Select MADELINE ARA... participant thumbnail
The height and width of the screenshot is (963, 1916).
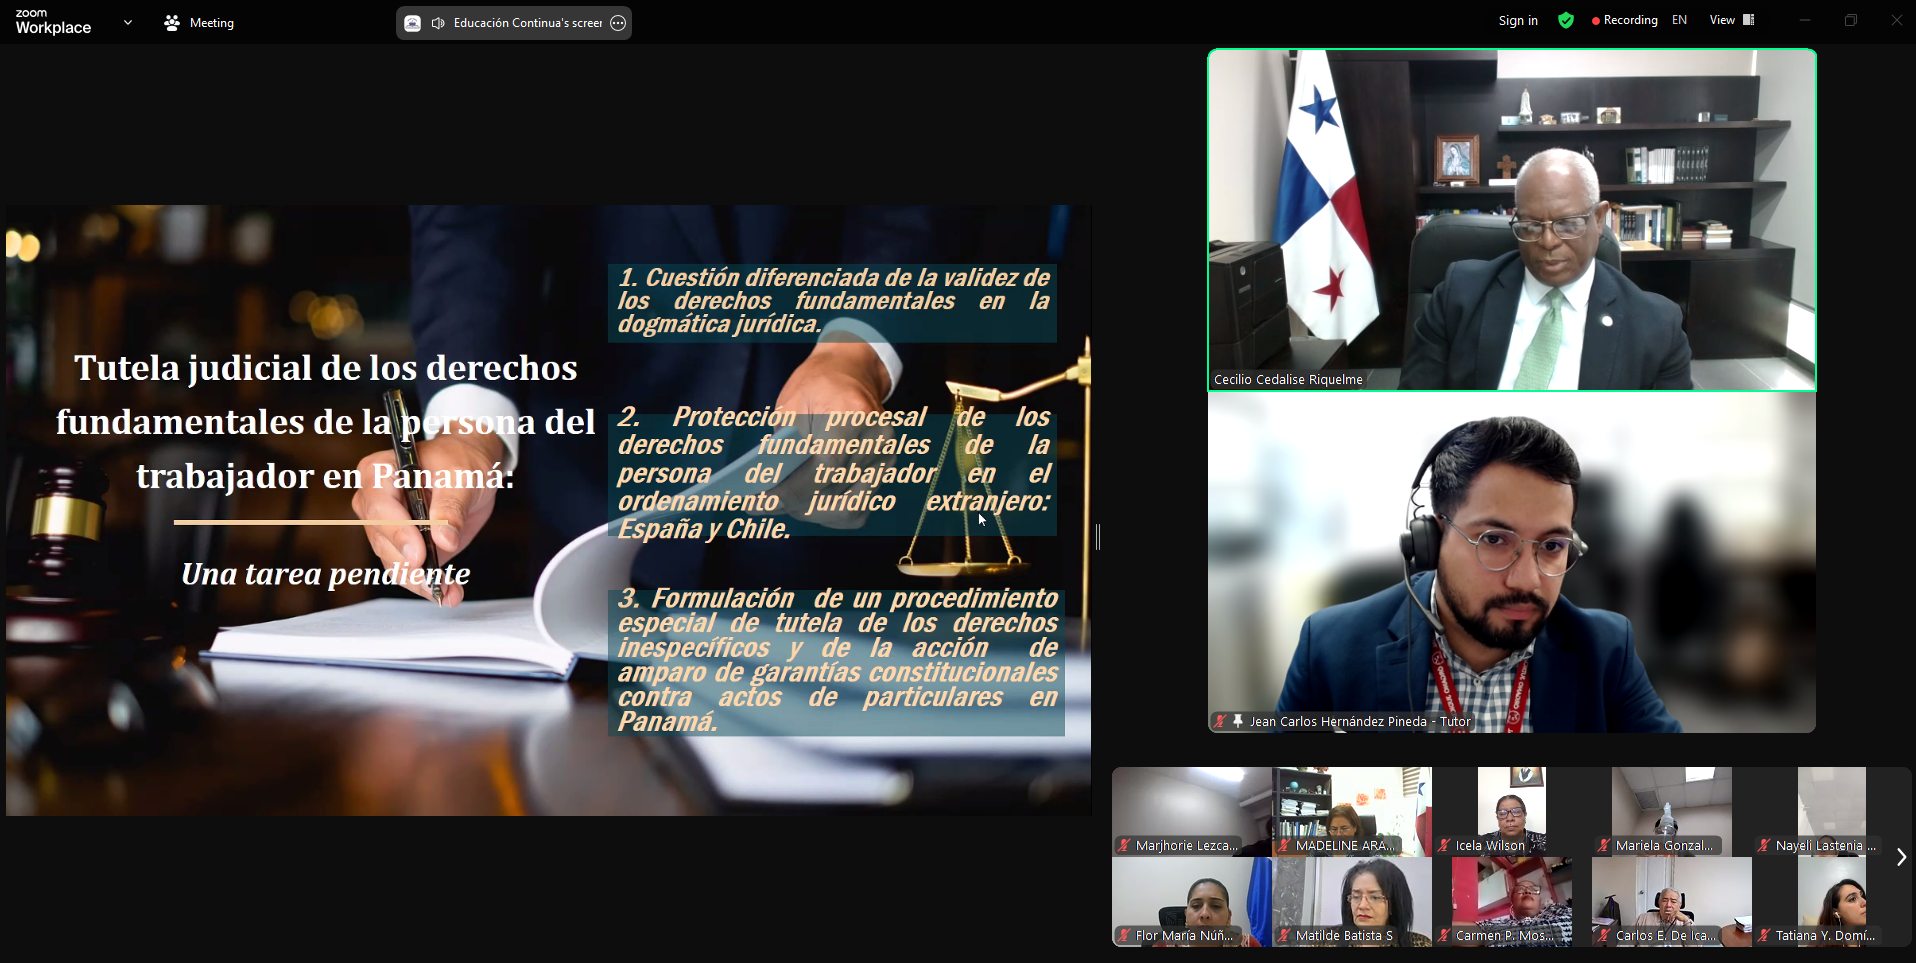pos(1352,812)
